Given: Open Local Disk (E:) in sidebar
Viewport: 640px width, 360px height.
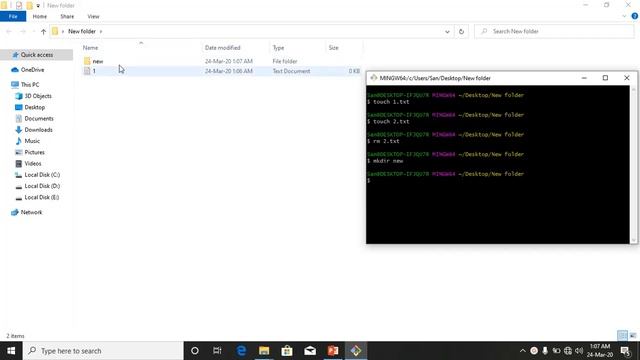Looking at the screenshot, I should 42,197.
